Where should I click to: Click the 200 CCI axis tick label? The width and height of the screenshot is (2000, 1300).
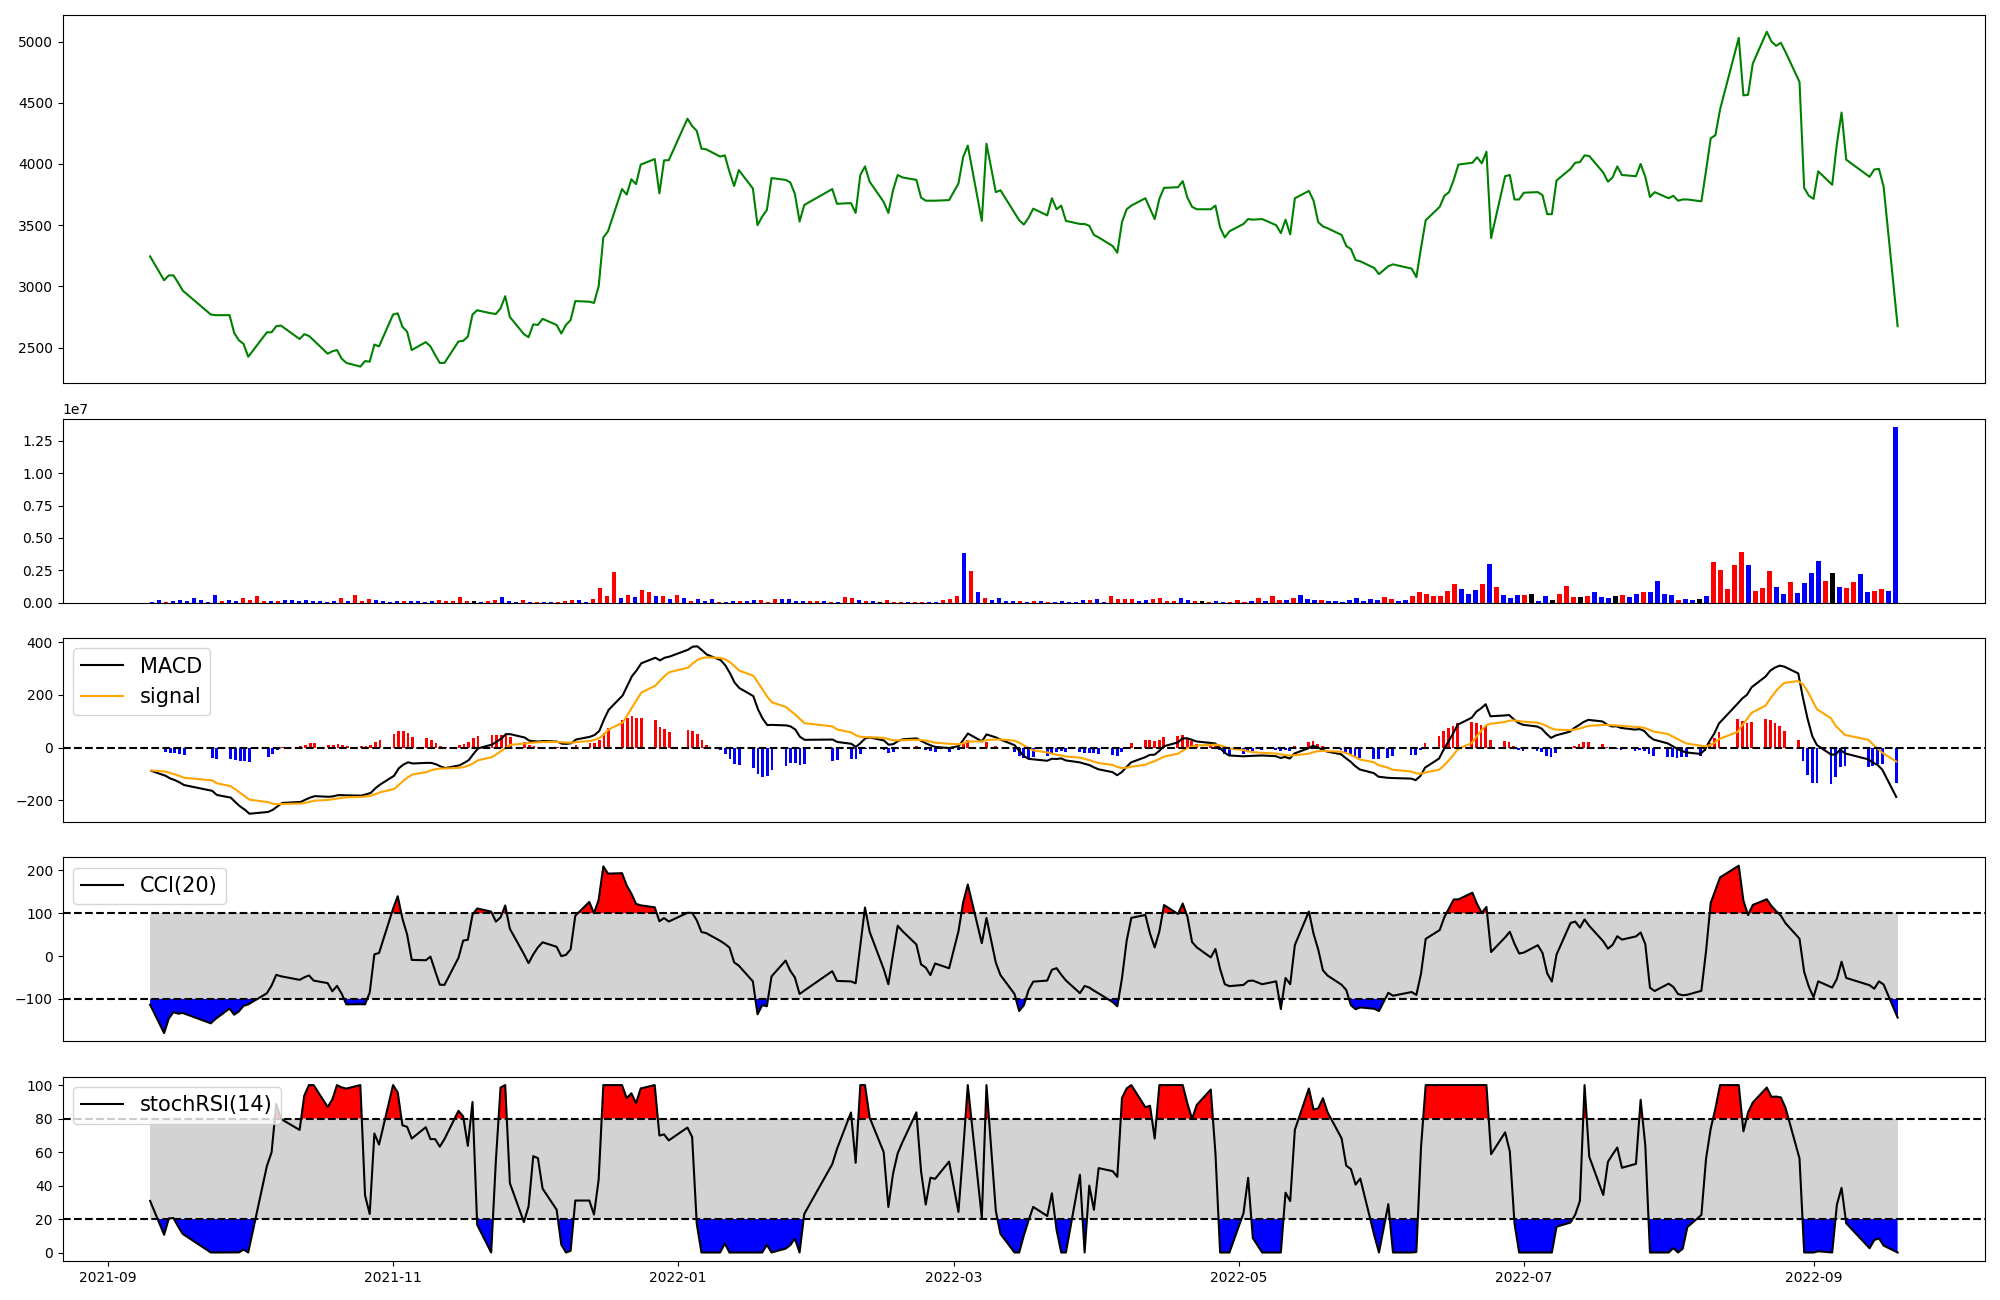coord(40,871)
